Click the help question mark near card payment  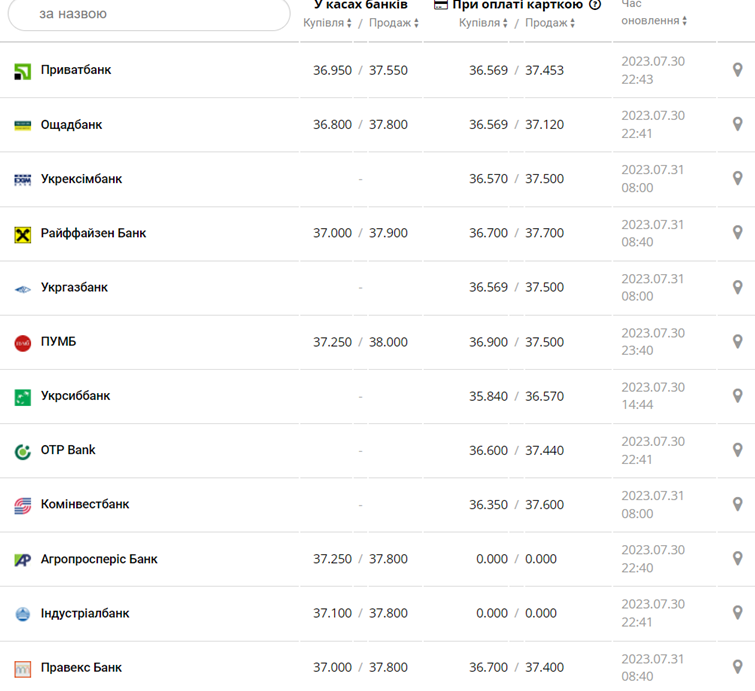595,5
